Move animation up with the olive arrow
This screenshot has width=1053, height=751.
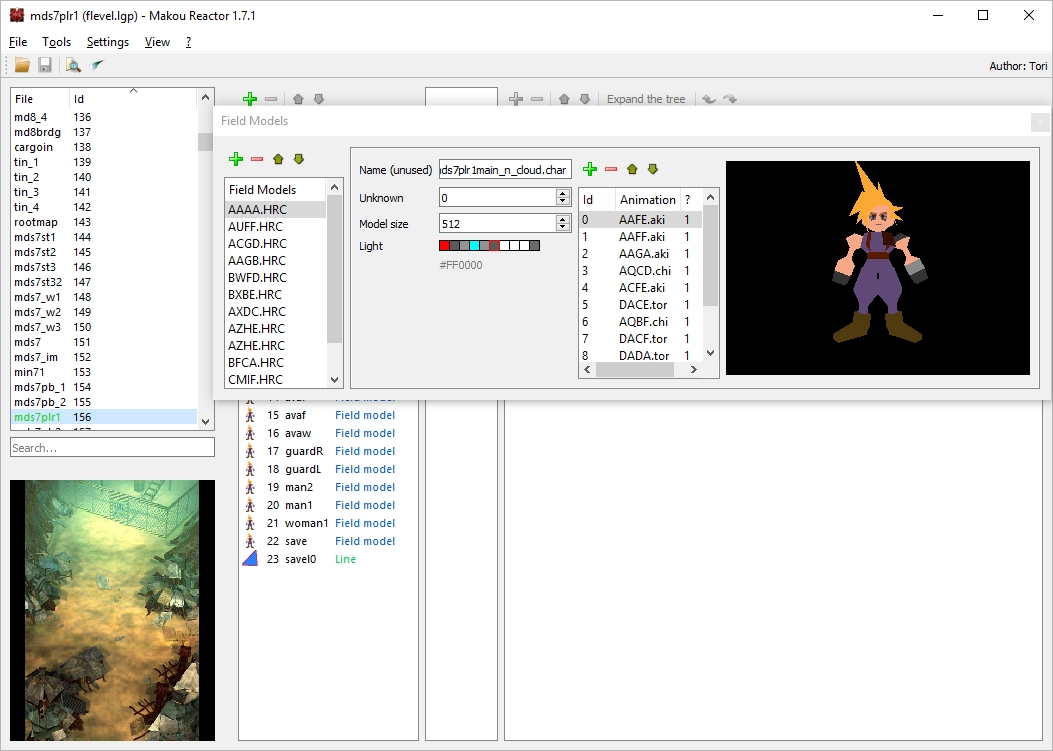(632, 169)
